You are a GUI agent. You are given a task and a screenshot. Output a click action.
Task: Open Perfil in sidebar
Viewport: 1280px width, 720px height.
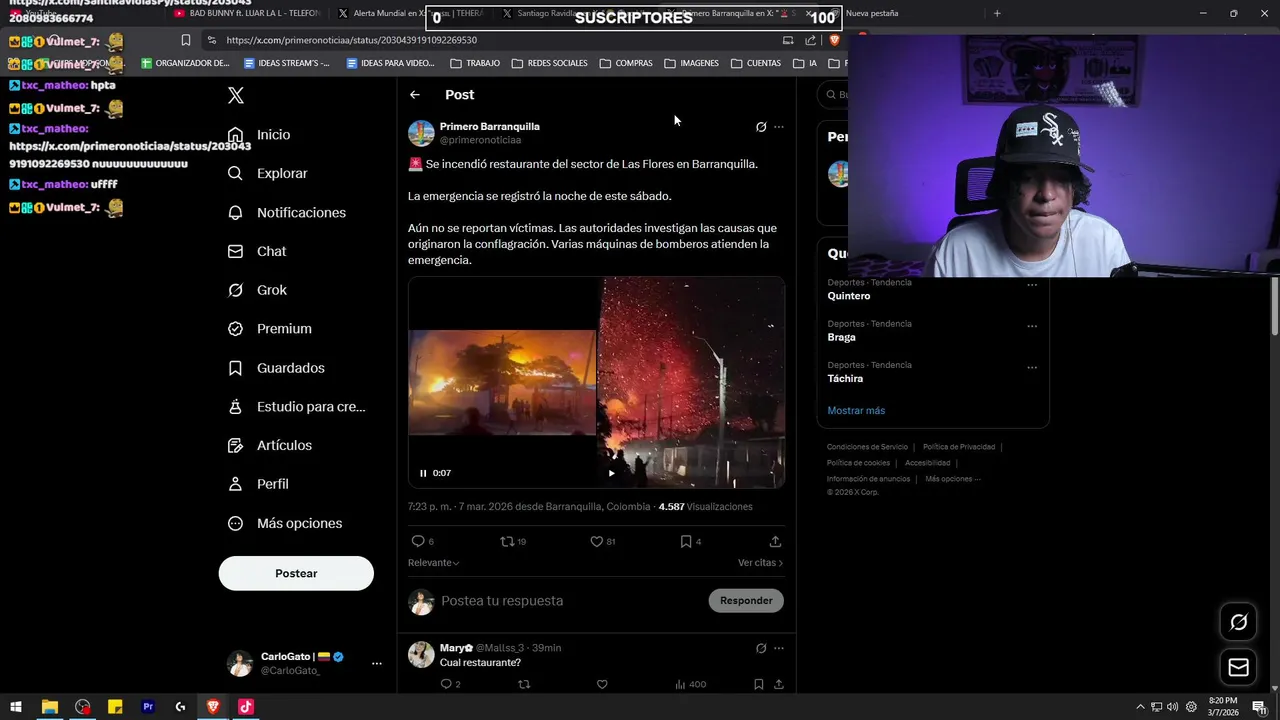tap(258, 484)
